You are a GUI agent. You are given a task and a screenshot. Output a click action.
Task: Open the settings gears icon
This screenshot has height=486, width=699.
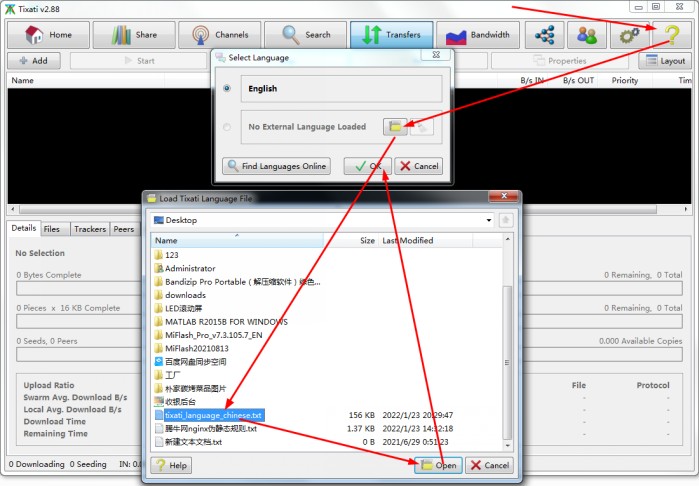pyautogui.click(x=629, y=35)
